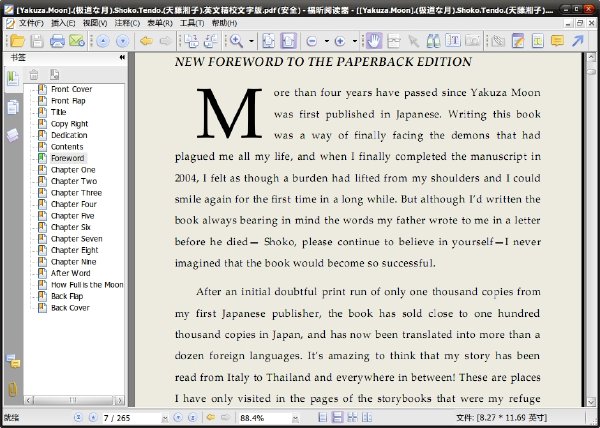Select the magnifier zoom-in tool
Image resolution: width=600 pixels, height=428 pixels.
tap(236, 41)
